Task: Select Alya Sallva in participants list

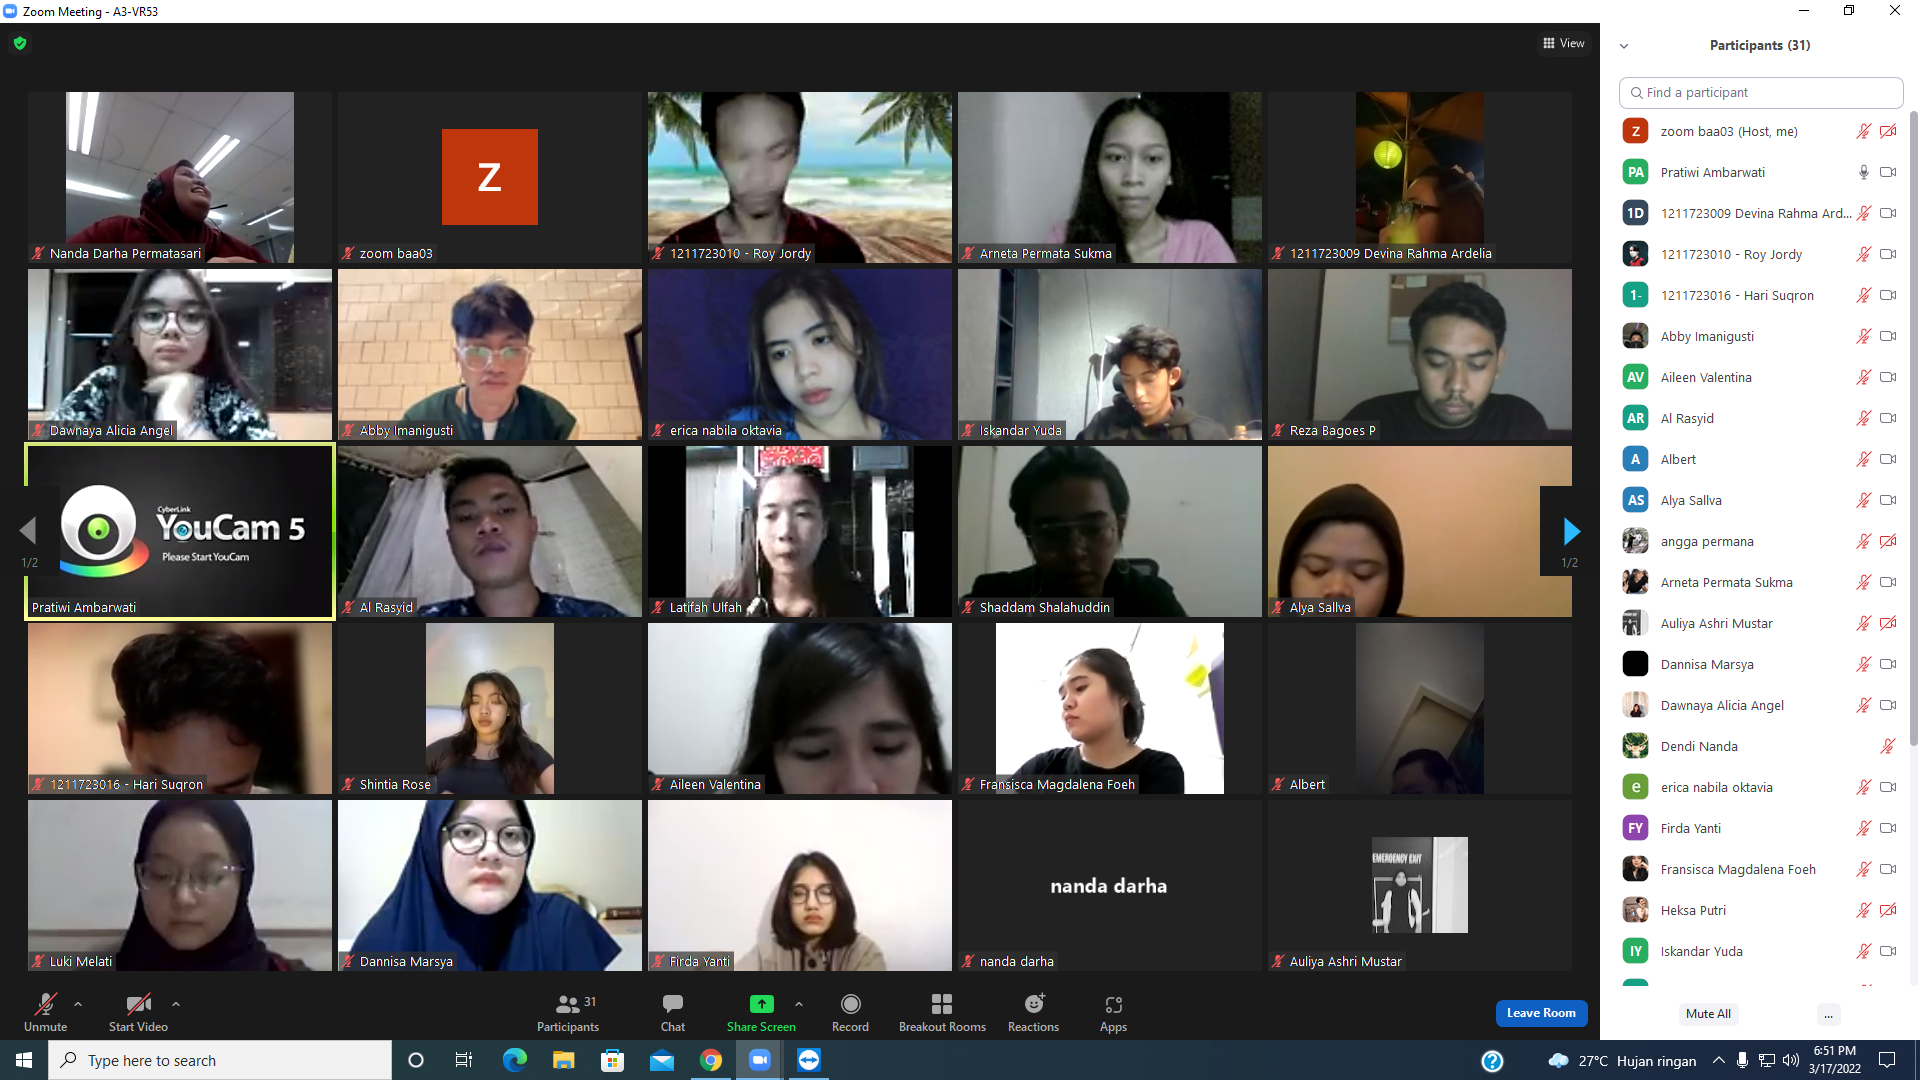Action: pos(1760,500)
